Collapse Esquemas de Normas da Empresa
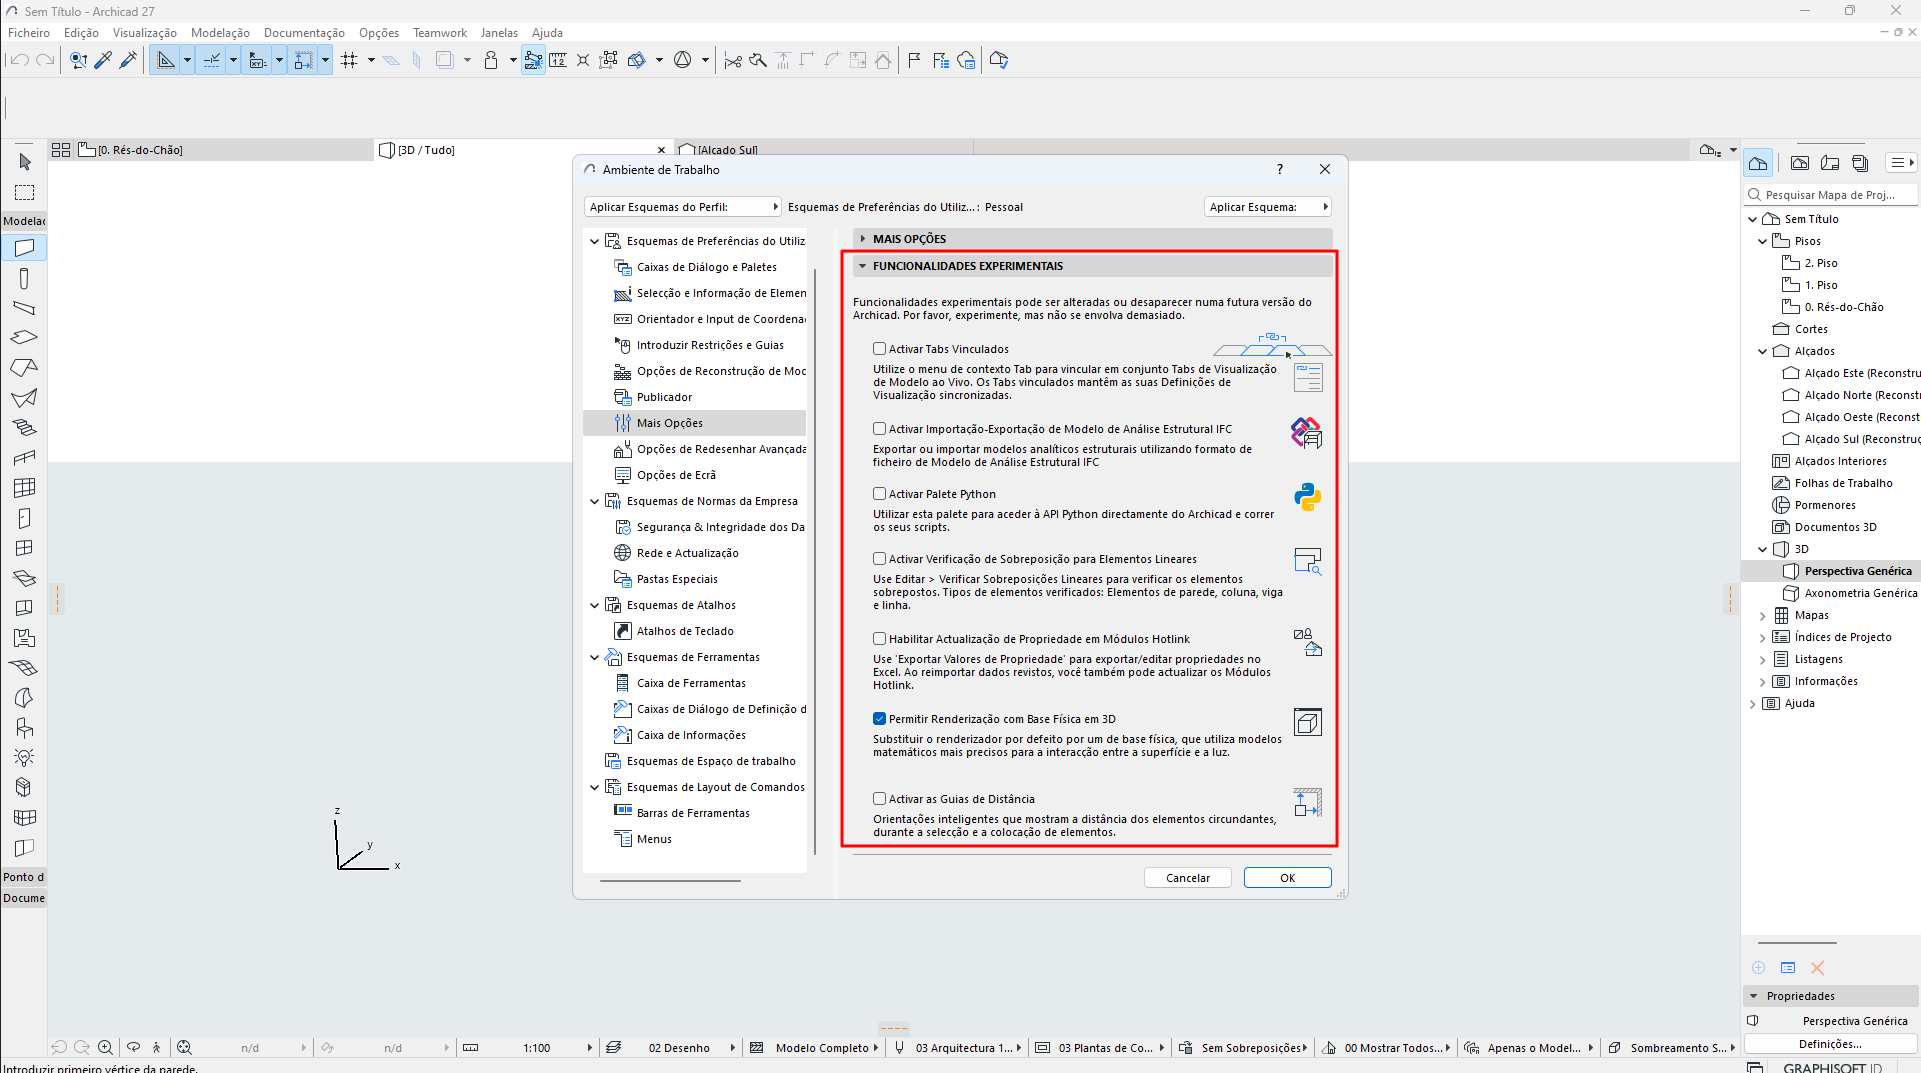The image size is (1921, 1073). (x=595, y=501)
